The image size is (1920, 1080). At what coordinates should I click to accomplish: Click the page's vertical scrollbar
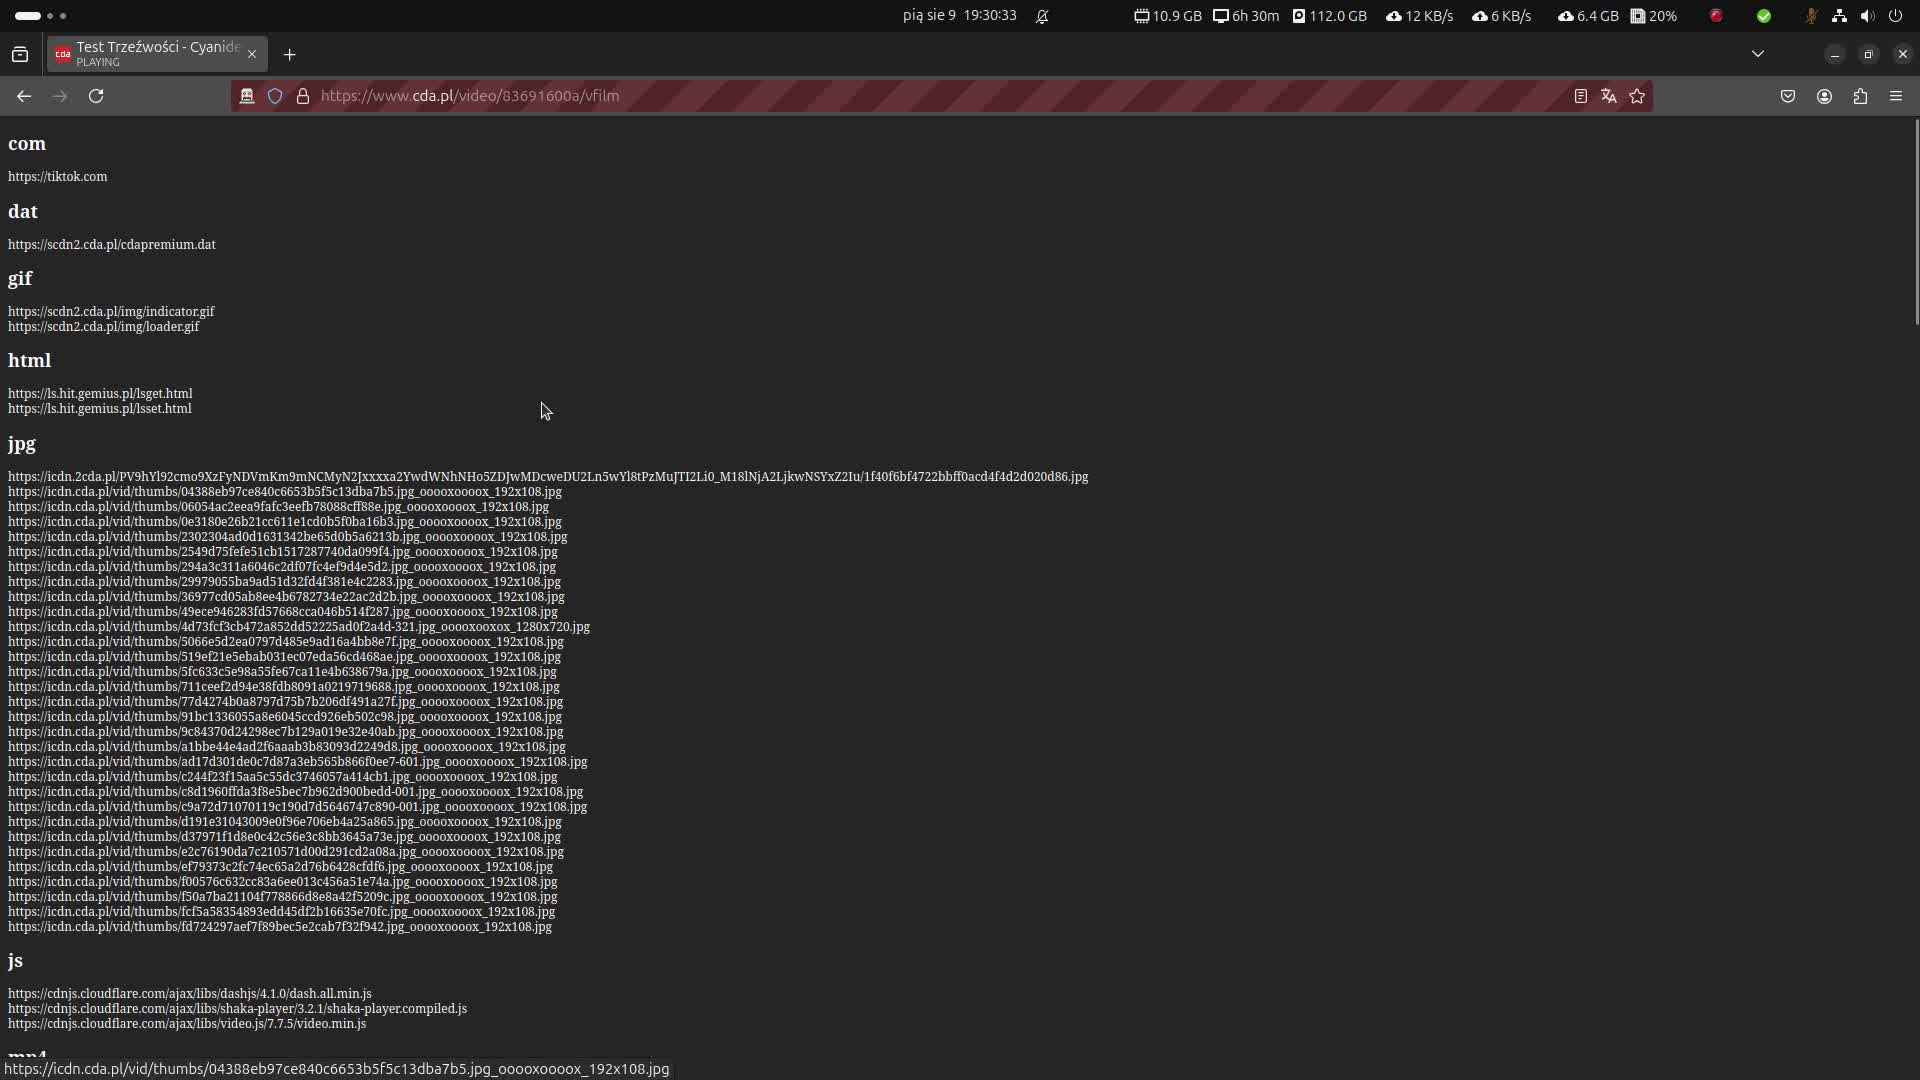(x=1916, y=222)
